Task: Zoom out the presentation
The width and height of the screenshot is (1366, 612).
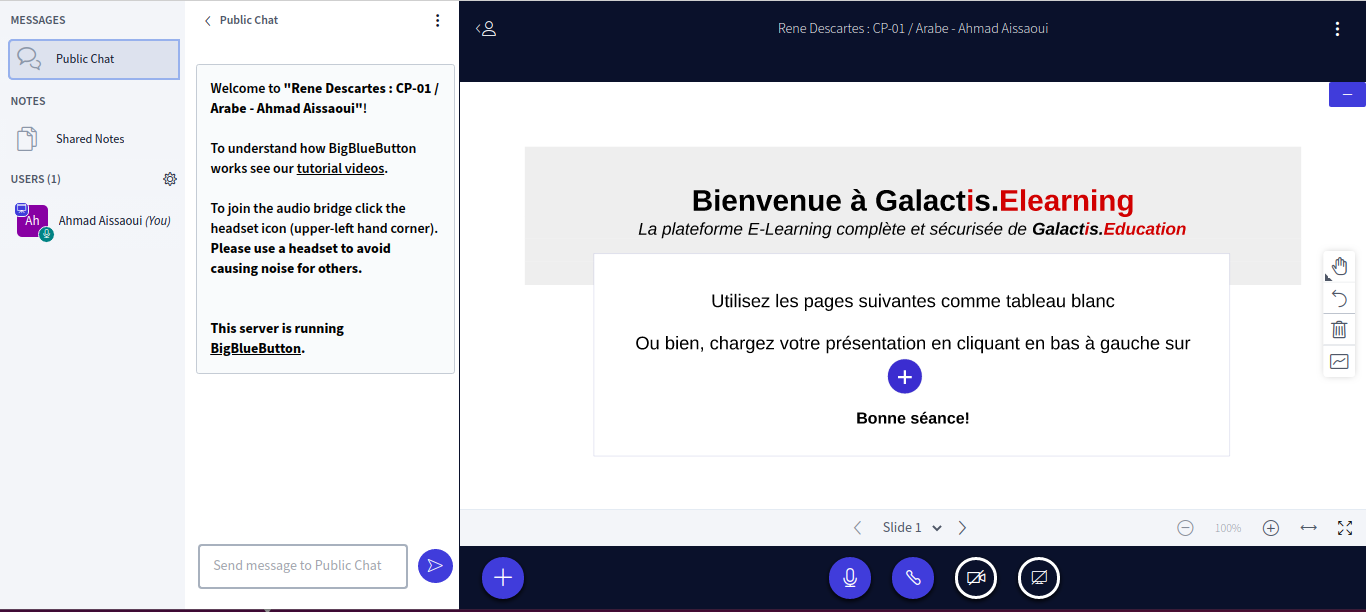Action: point(1185,528)
